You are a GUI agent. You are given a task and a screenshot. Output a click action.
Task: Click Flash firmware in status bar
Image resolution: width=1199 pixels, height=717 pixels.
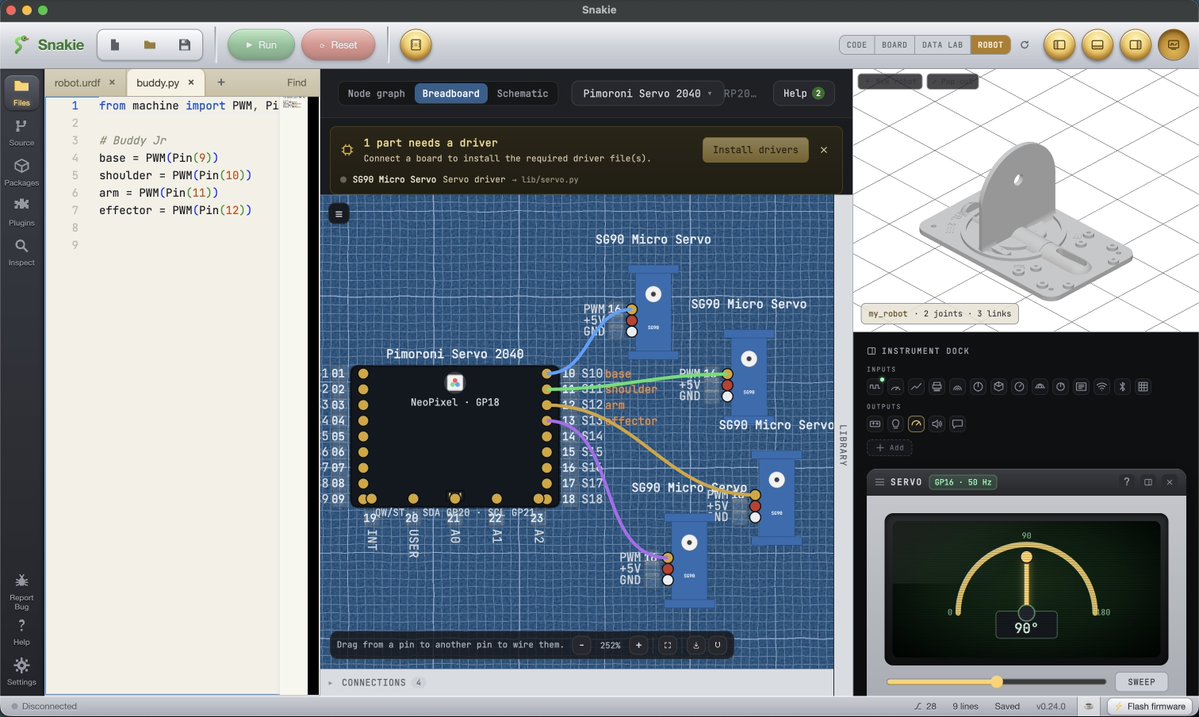(x=1149, y=706)
